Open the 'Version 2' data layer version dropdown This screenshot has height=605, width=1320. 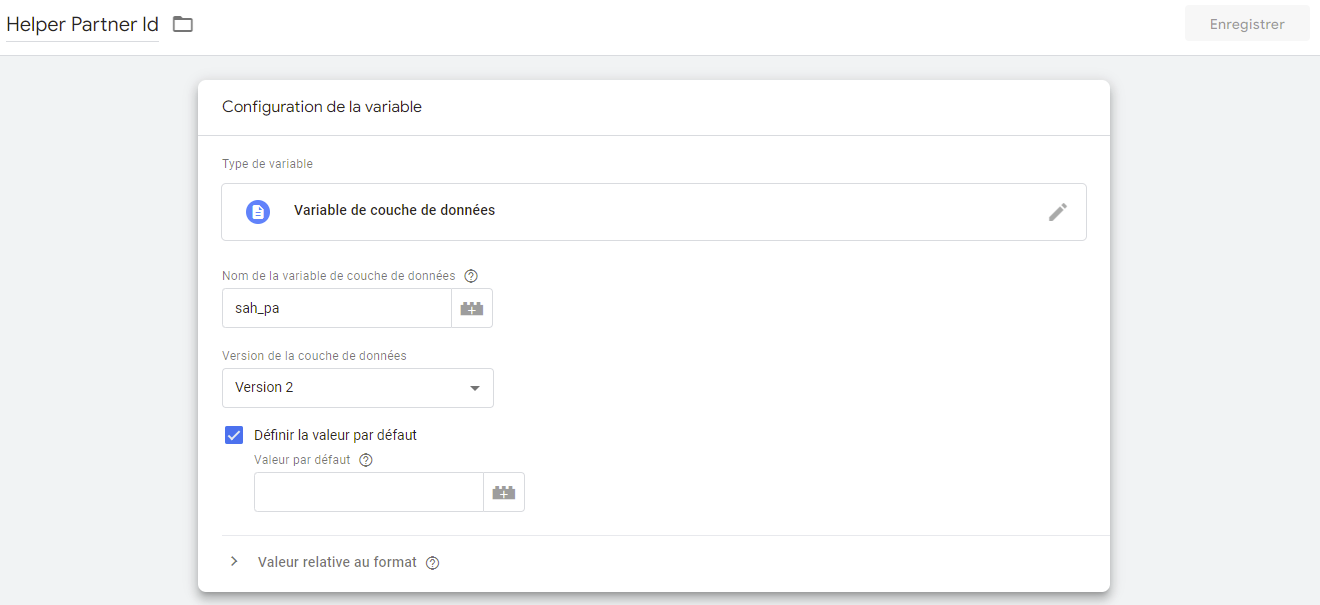point(357,388)
